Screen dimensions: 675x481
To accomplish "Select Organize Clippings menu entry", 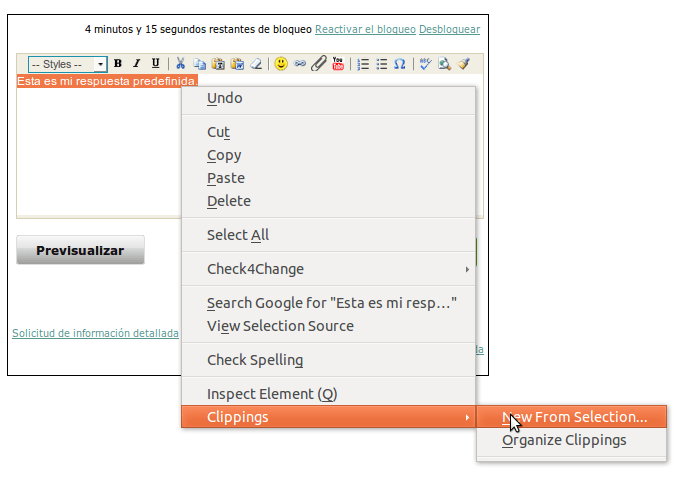I will click(x=564, y=440).
